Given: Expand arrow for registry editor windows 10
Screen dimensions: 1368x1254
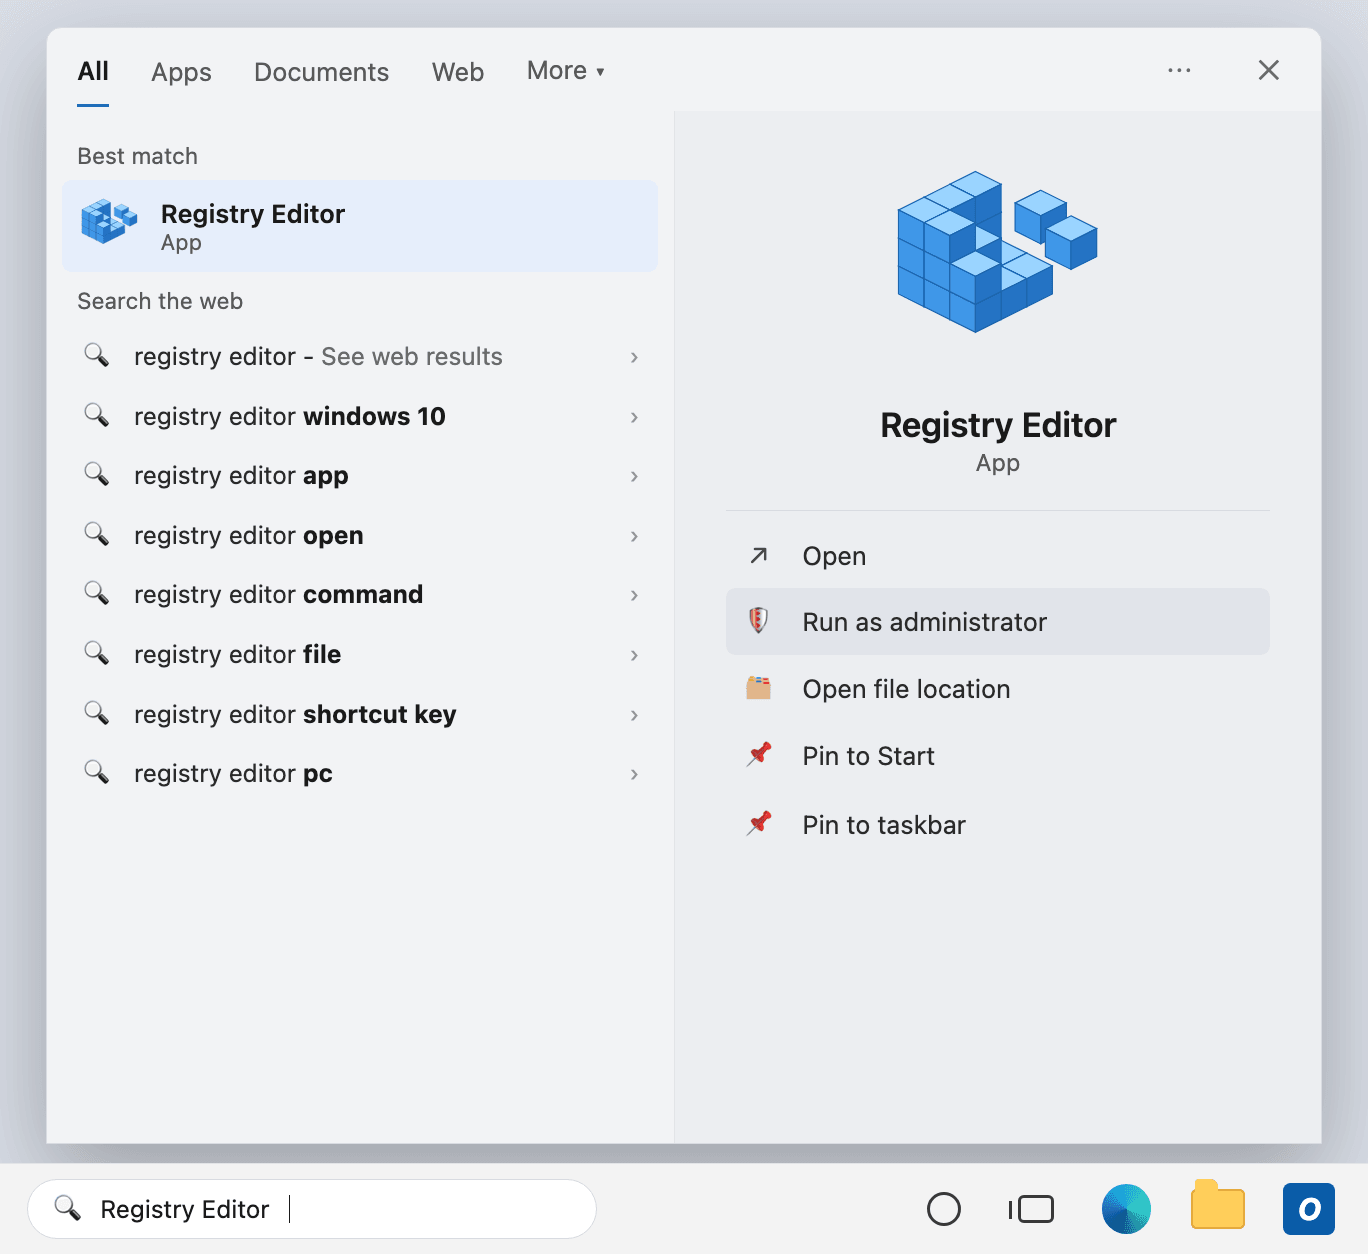Looking at the screenshot, I should pos(634,417).
